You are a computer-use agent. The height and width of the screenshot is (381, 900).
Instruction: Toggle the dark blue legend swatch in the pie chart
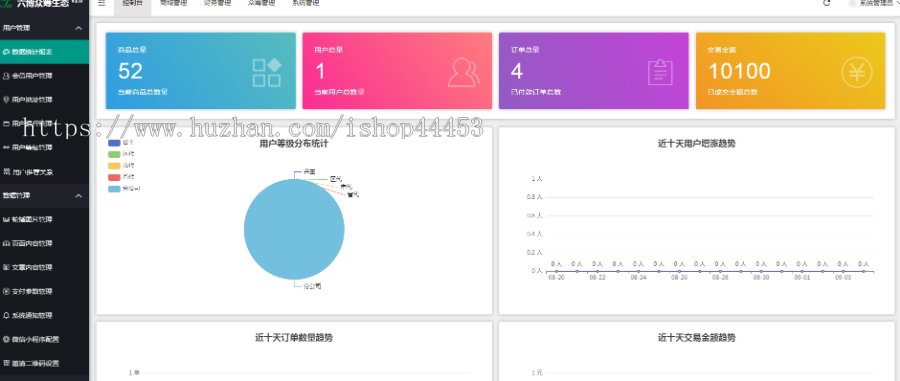pyautogui.click(x=114, y=142)
